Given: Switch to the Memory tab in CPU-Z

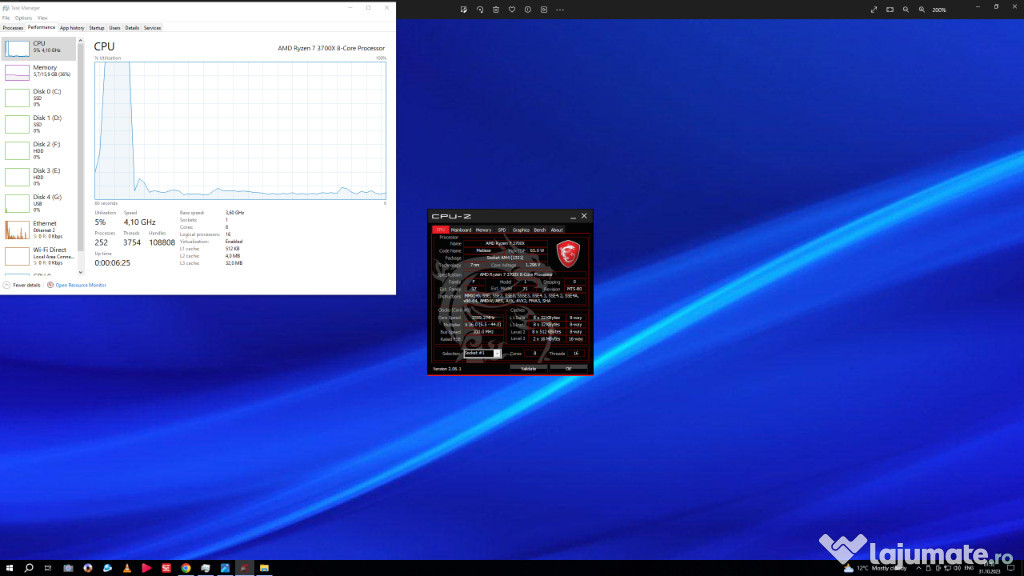Looking at the screenshot, I should pos(484,230).
